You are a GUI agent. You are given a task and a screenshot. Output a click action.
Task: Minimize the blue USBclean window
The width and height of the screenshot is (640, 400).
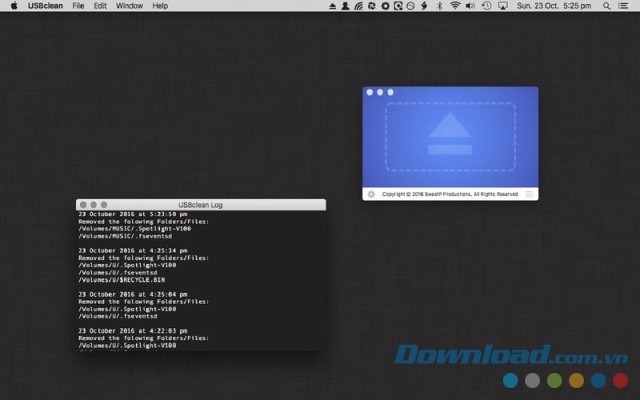click(x=380, y=92)
